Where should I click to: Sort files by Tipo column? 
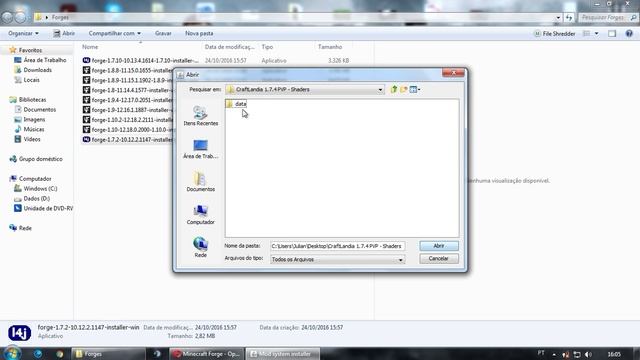click(x=267, y=47)
